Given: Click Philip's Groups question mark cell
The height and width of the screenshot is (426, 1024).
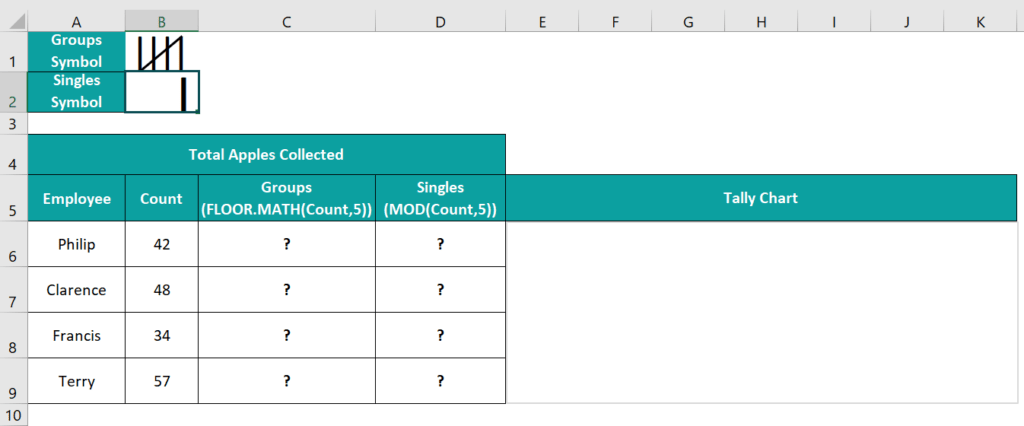Looking at the screenshot, I should (287, 244).
